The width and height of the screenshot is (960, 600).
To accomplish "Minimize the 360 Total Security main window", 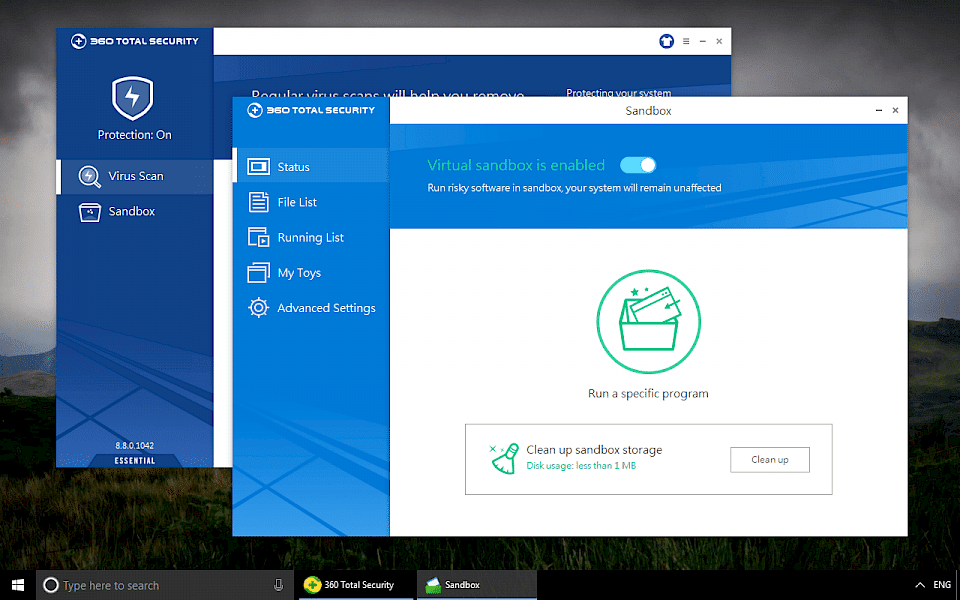I will 703,41.
